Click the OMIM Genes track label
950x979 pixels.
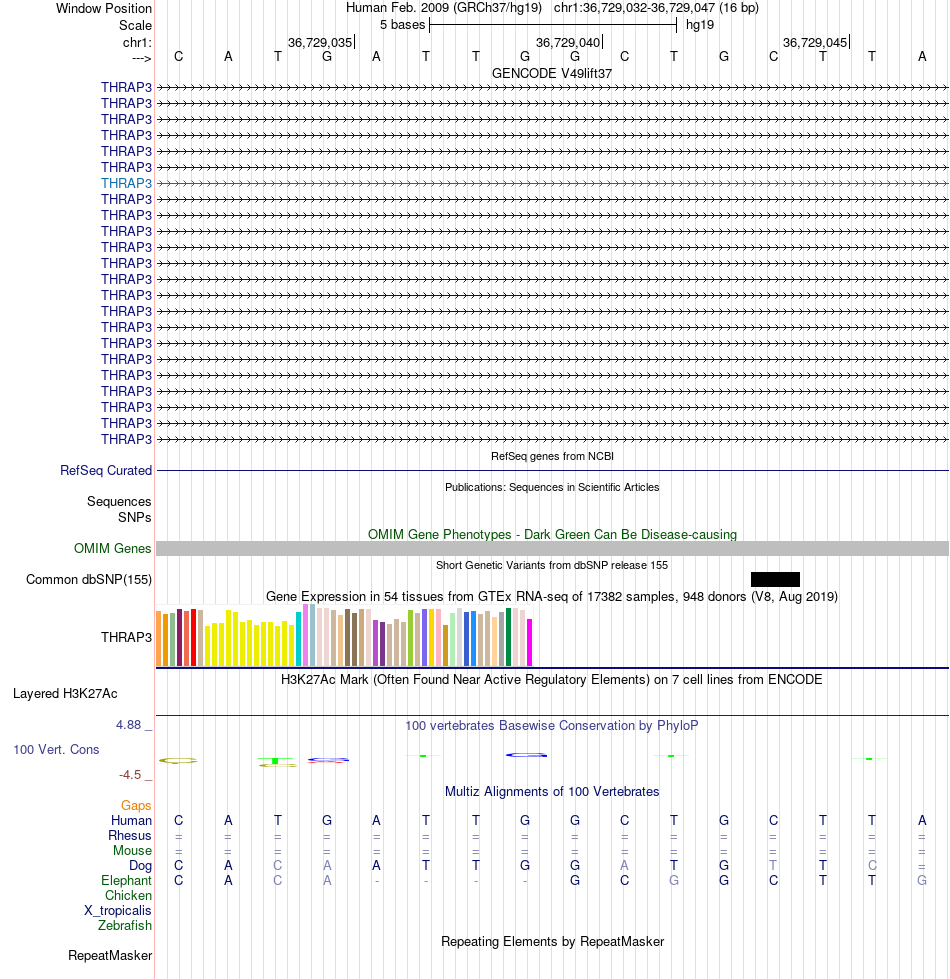coord(112,548)
